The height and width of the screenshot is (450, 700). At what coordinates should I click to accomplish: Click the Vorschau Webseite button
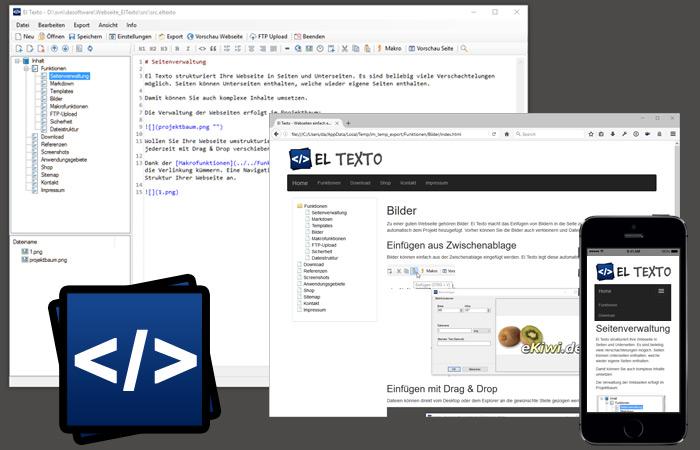click(215, 37)
